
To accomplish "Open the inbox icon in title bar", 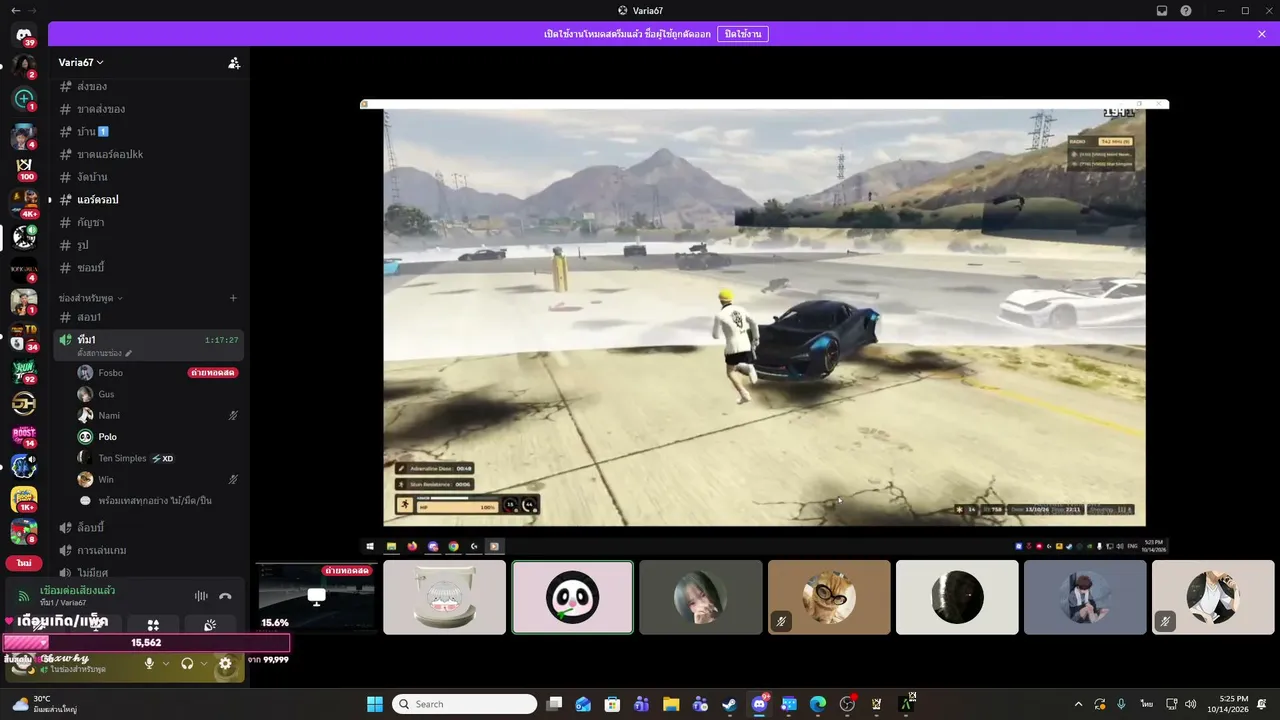I will point(1162,10).
